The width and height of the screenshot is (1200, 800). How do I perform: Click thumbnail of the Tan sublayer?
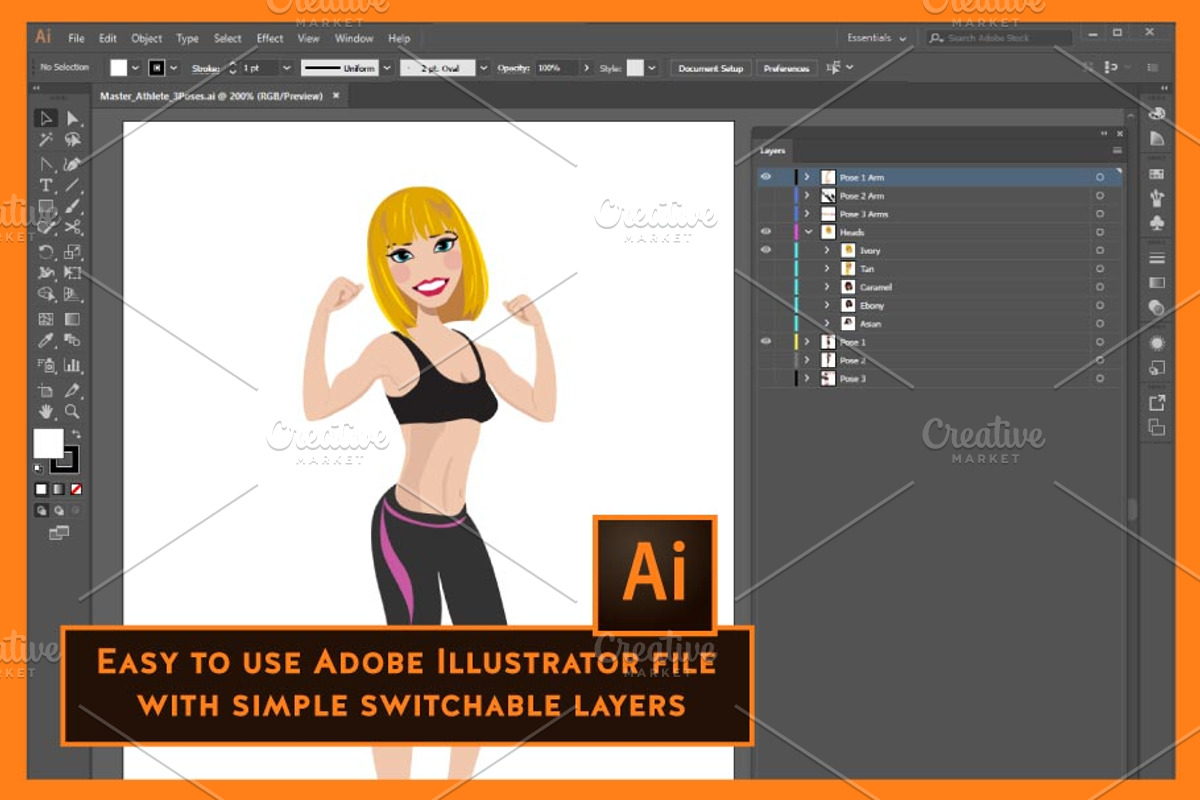point(848,269)
